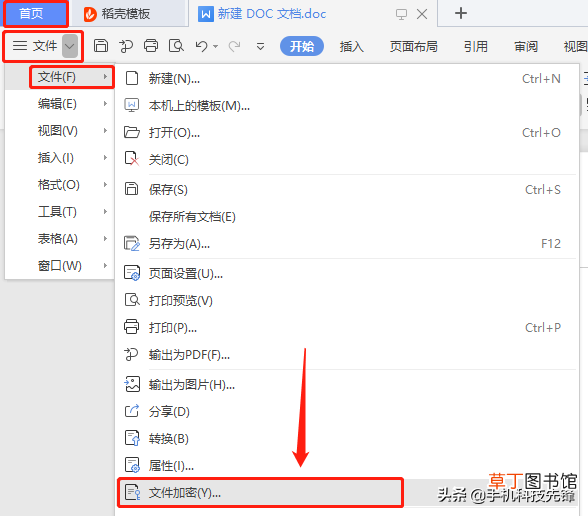Open the 审阅 ribbon tab
This screenshot has width=588, height=516.
coord(526,46)
